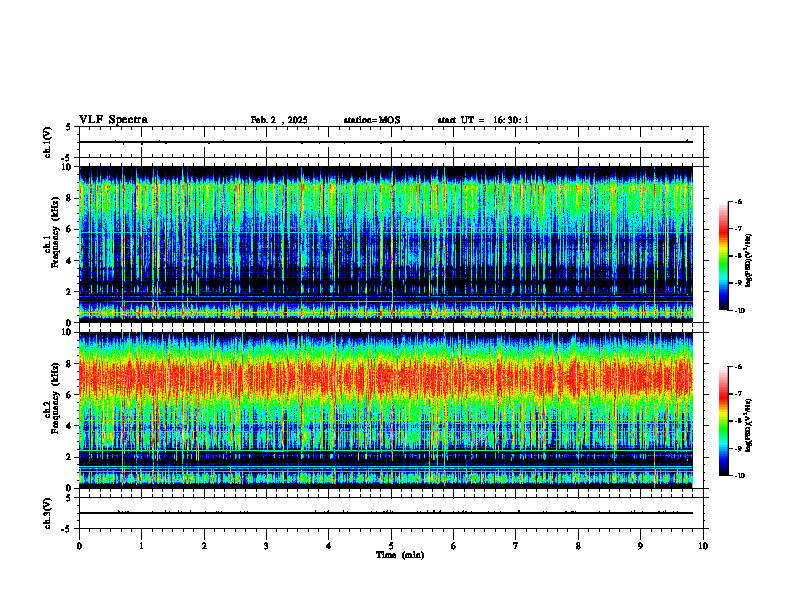Click time axis tick label '6'
Screen dimensions: 792x612
tap(454, 546)
